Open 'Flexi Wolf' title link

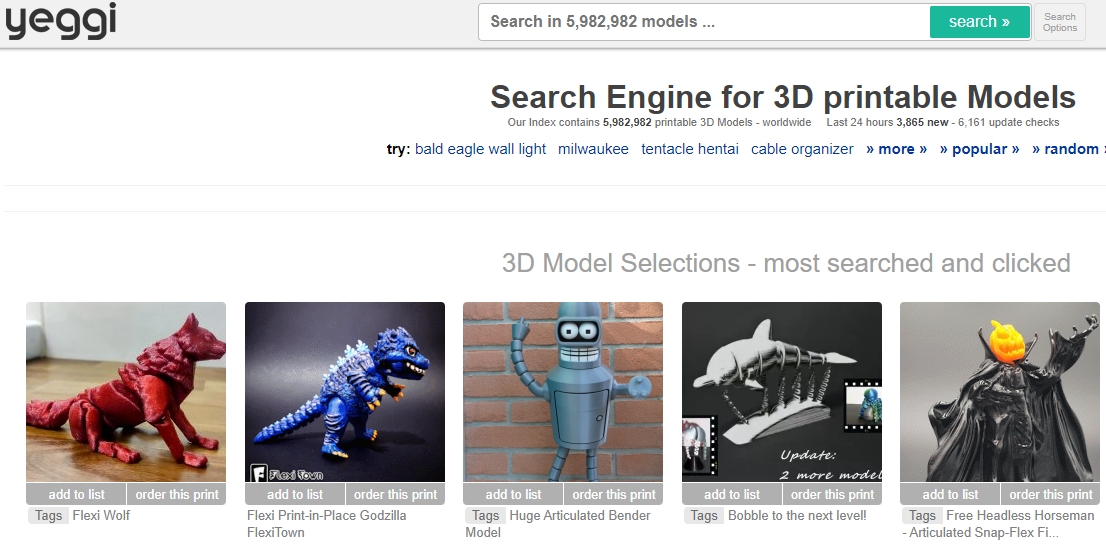(101, 516)
